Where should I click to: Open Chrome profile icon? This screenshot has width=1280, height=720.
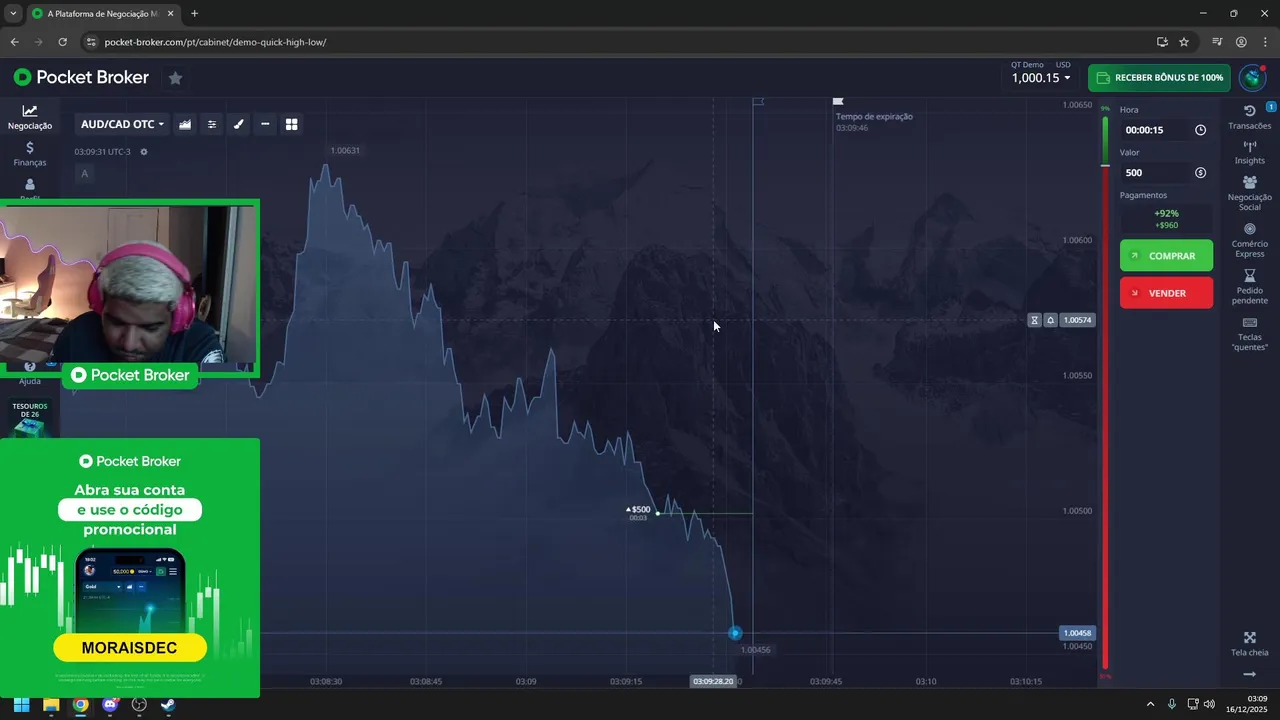pos(1241,42)
